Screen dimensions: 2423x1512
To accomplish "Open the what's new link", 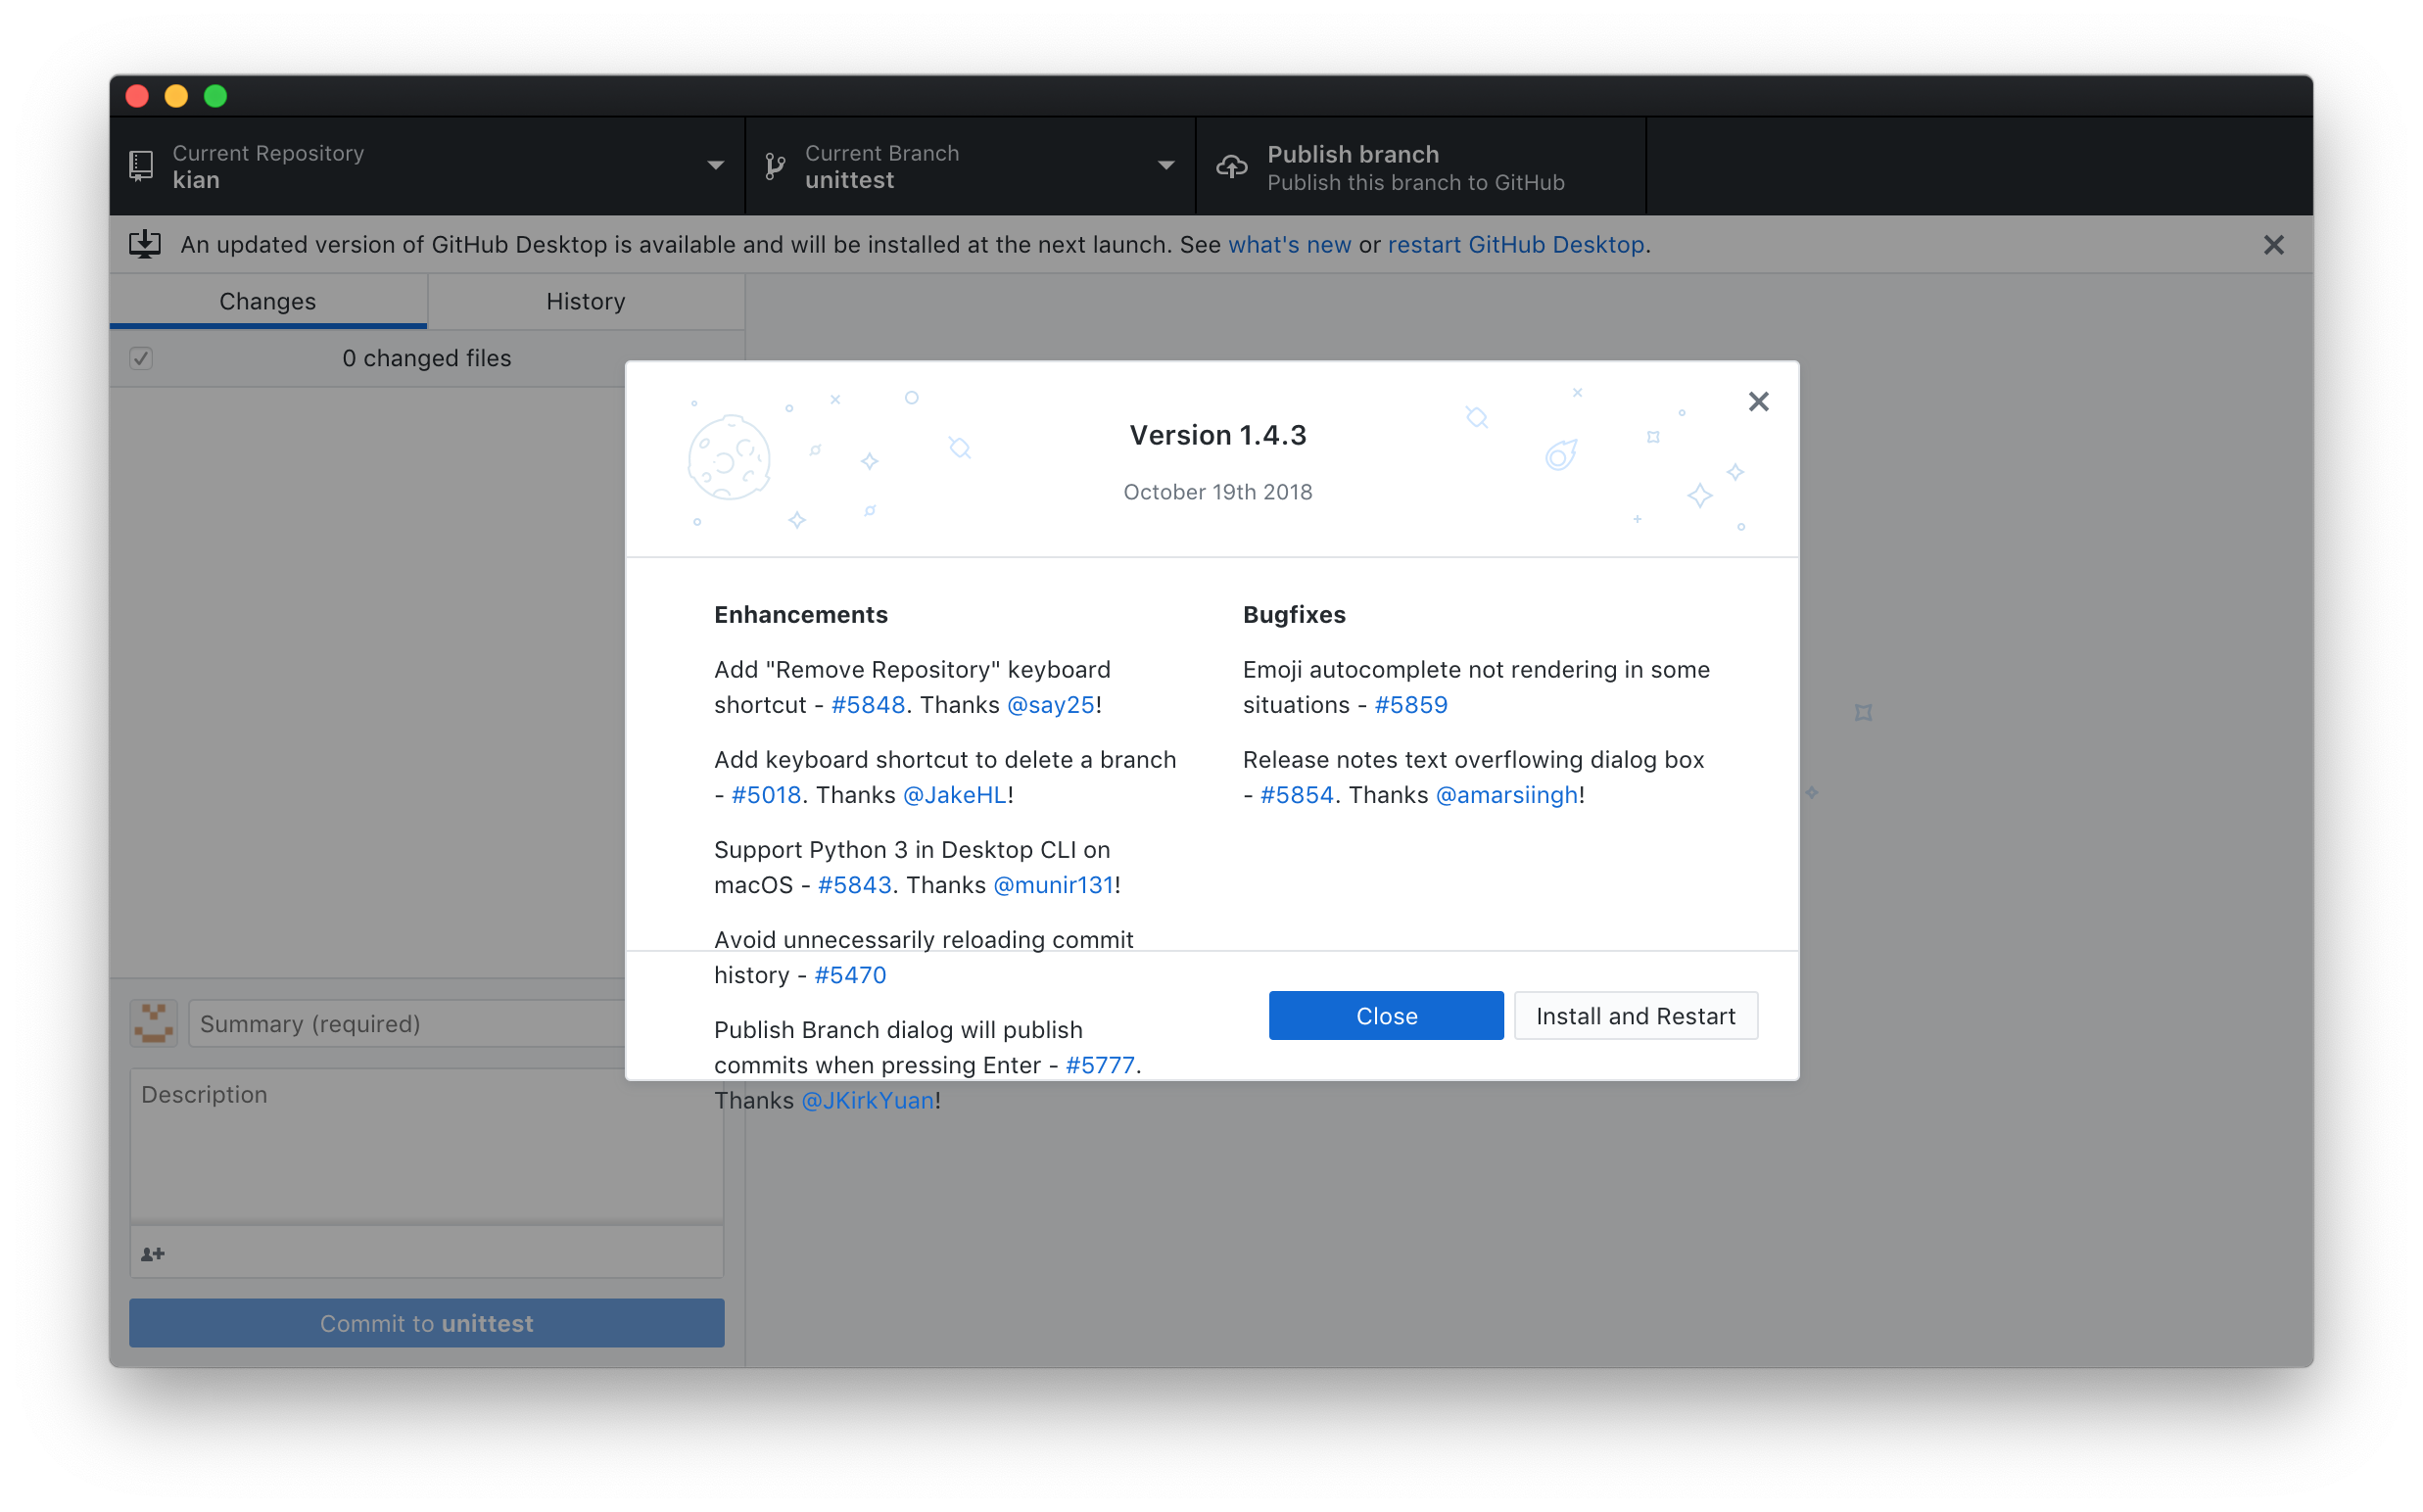I will [1289, 245].
